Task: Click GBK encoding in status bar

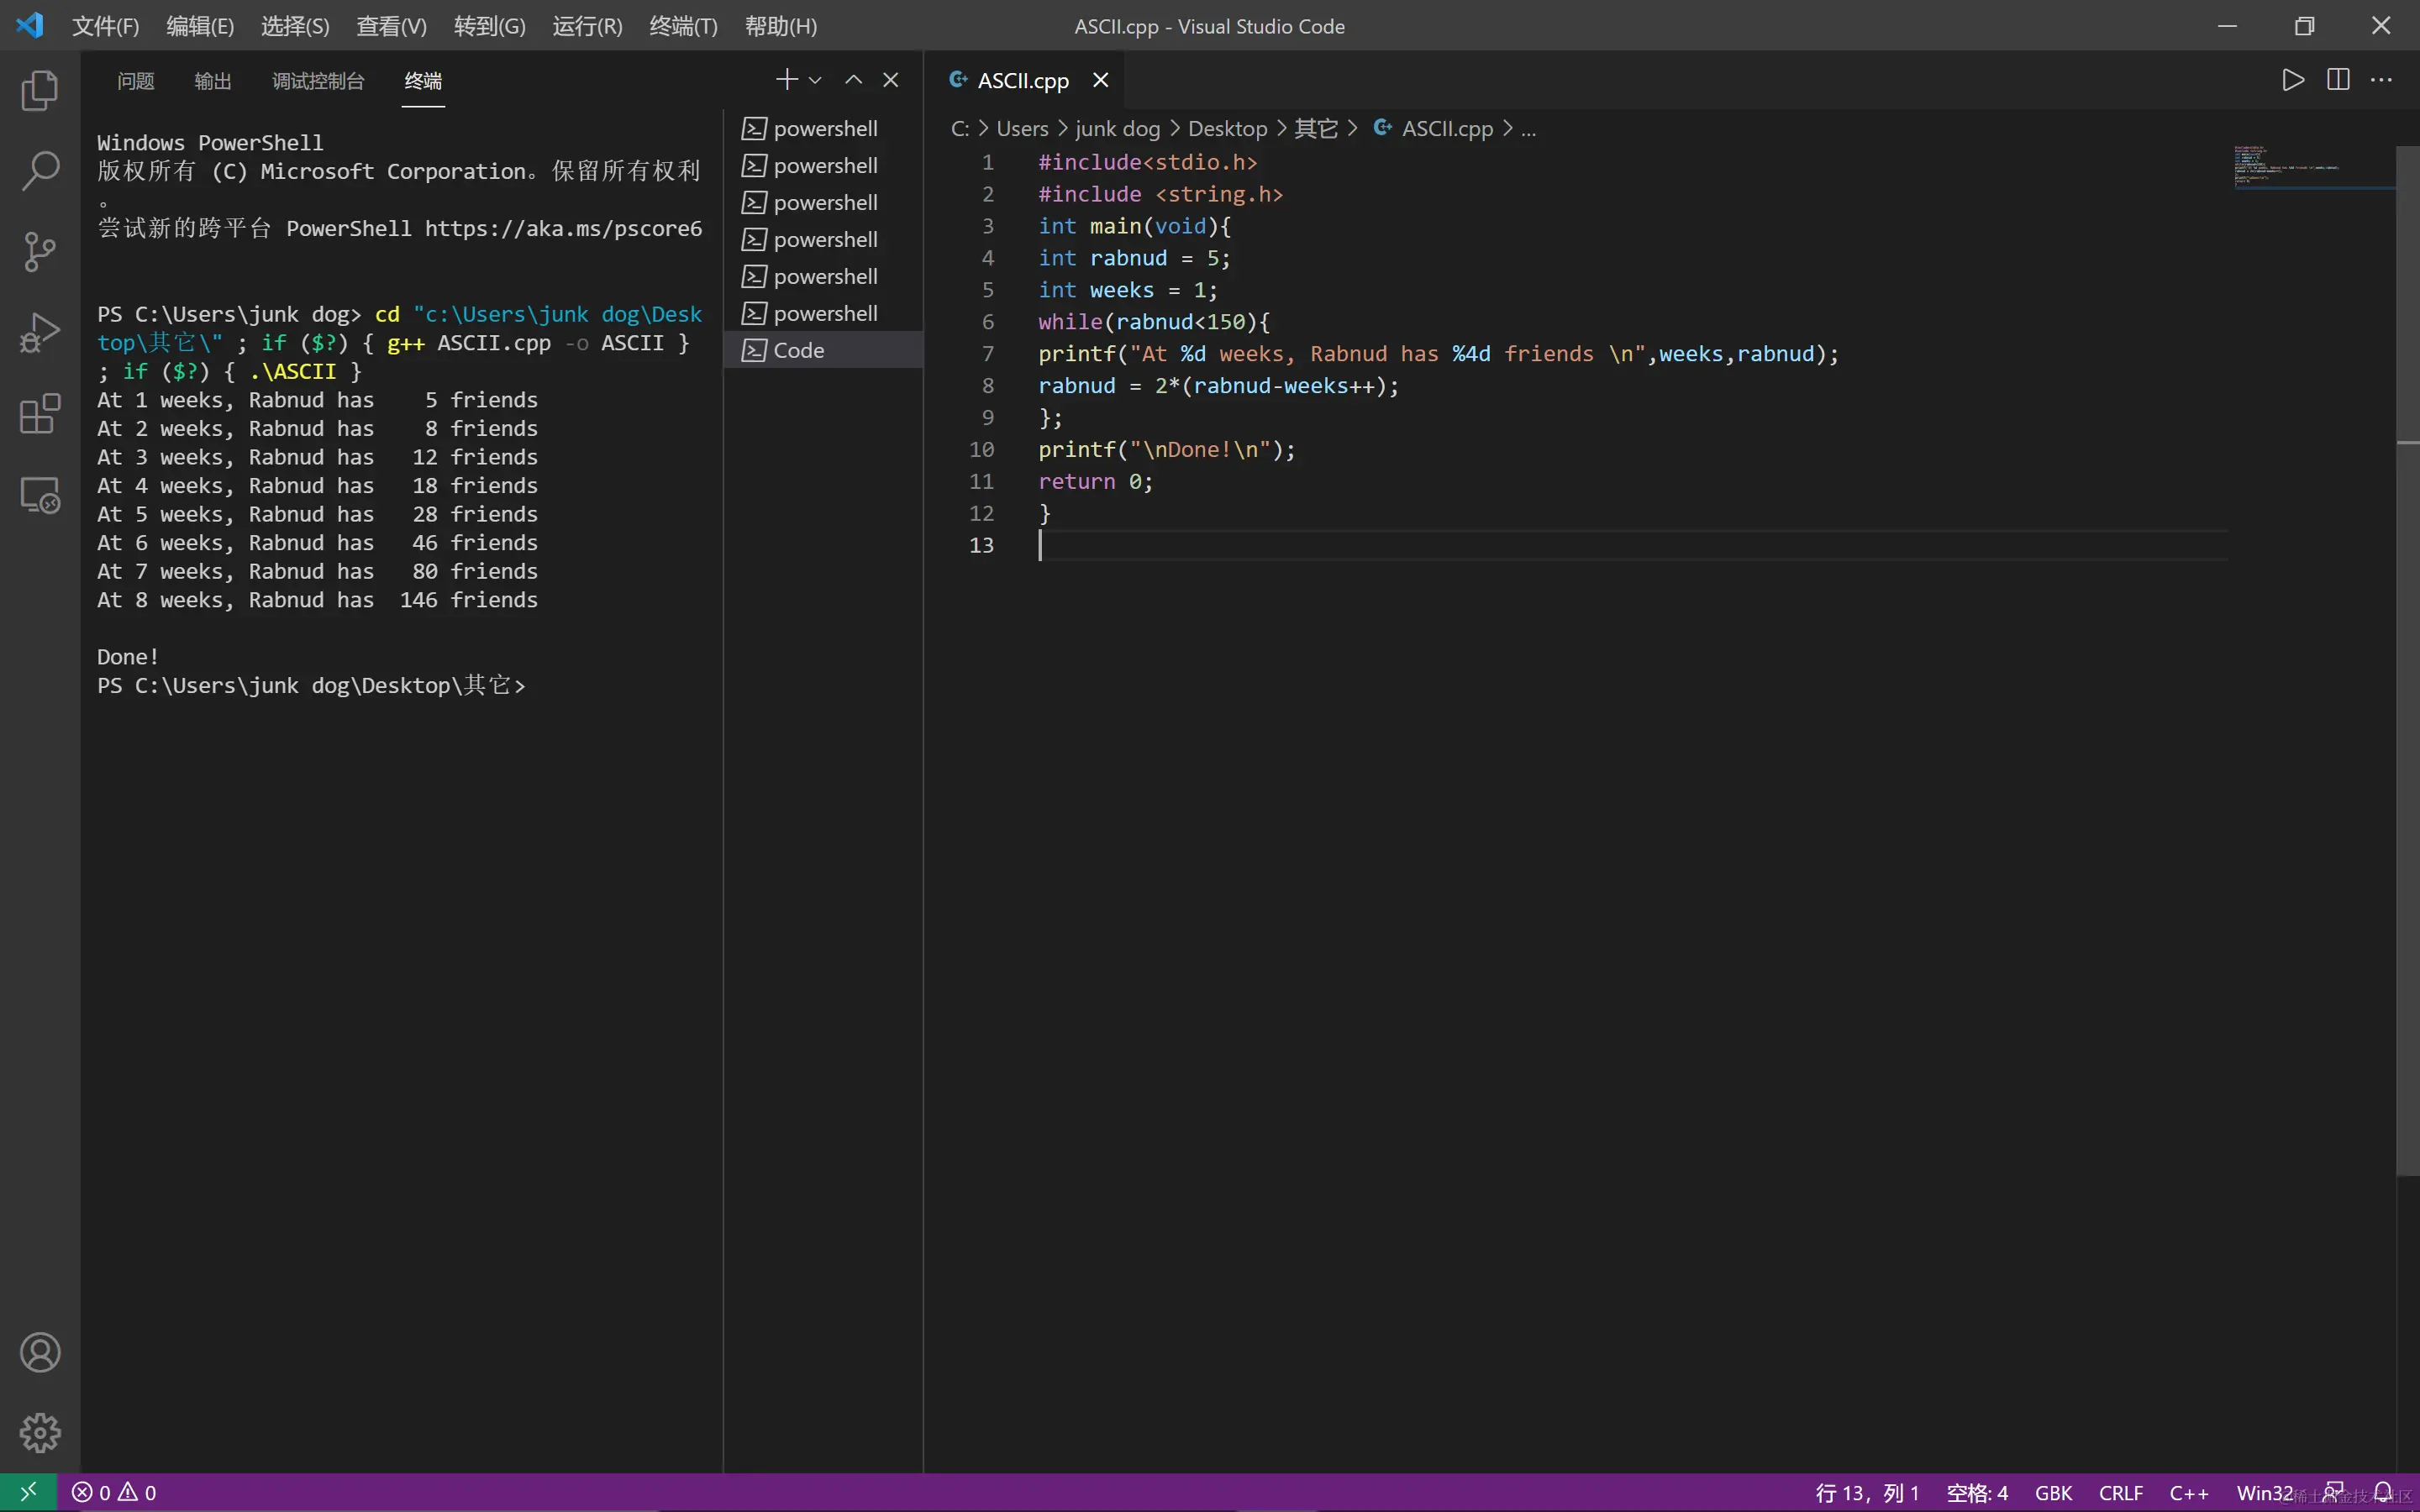Action: pyautogui.click(x=2053, y=1492)
